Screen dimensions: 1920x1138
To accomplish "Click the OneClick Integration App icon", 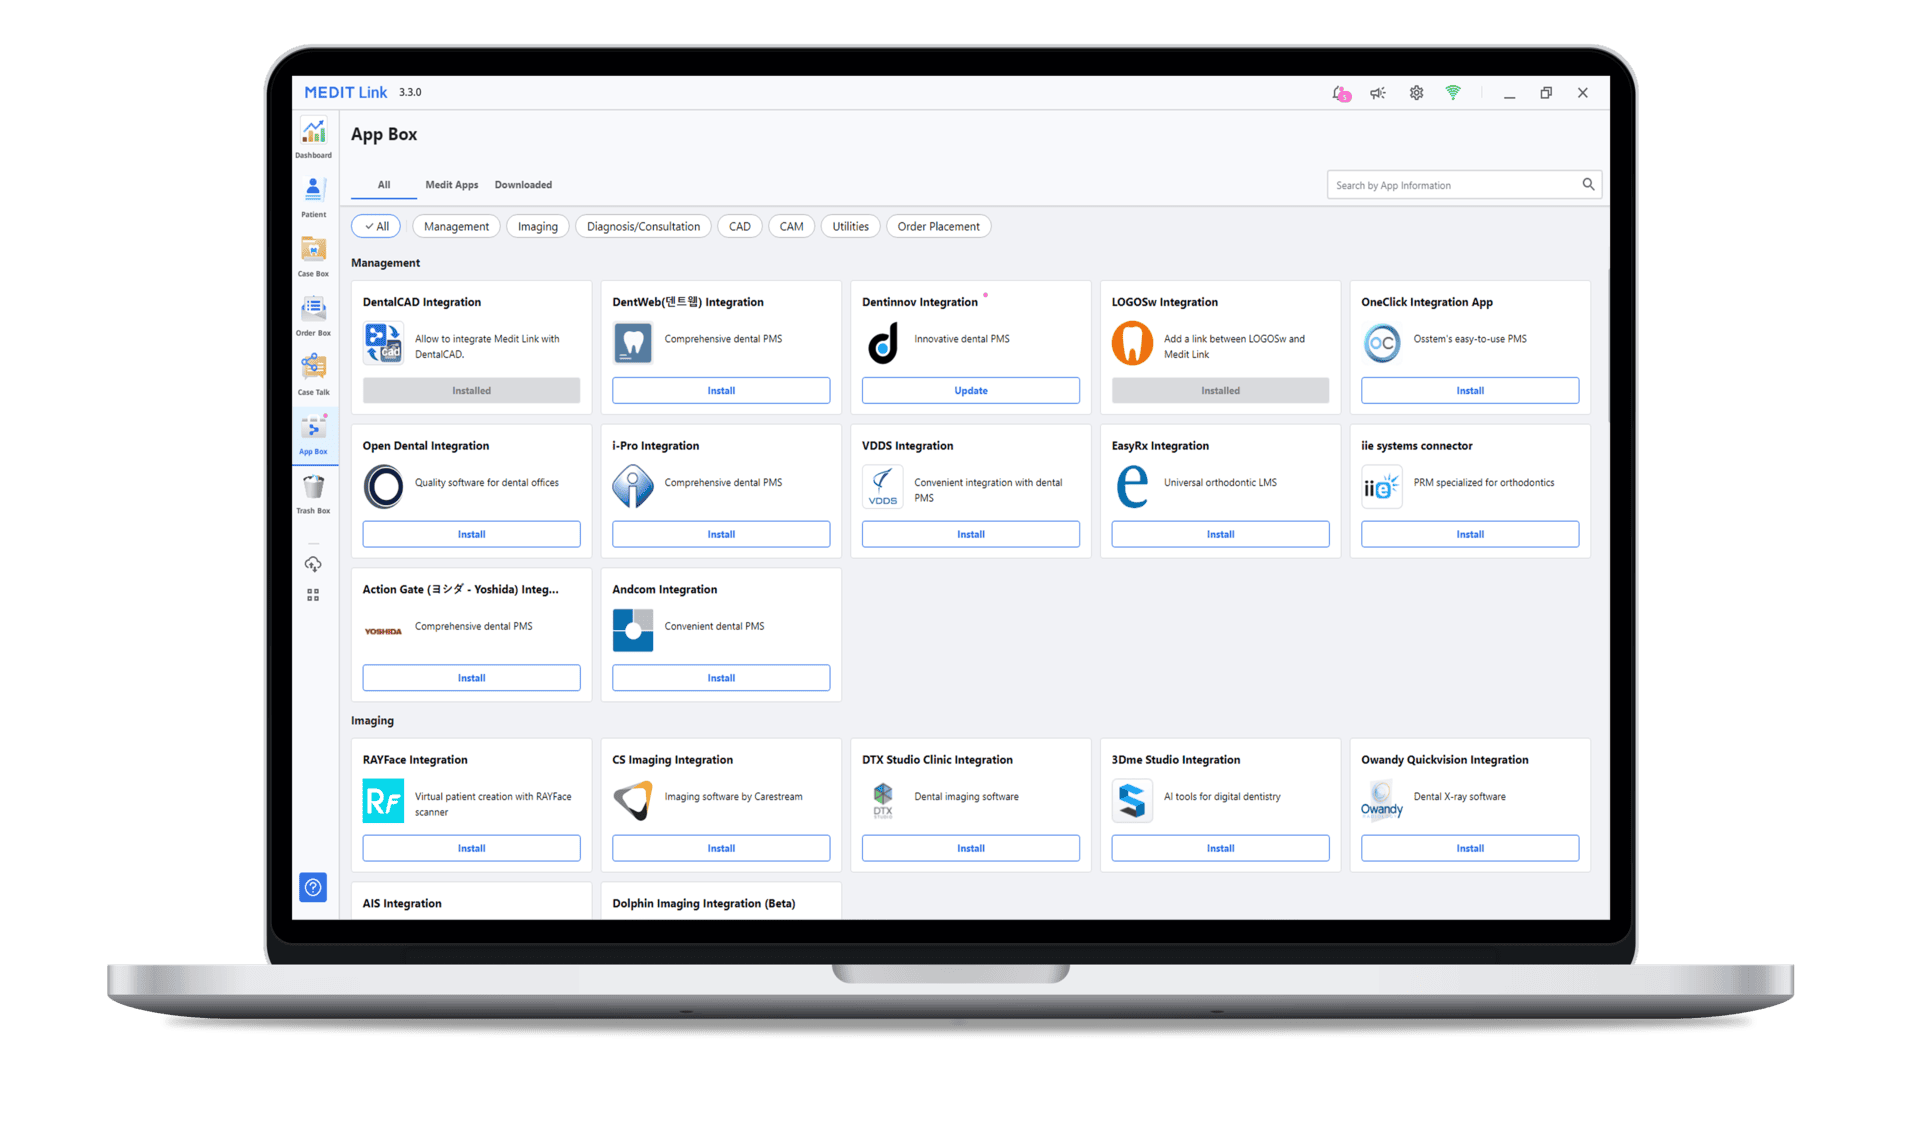I will (1382, 343).
